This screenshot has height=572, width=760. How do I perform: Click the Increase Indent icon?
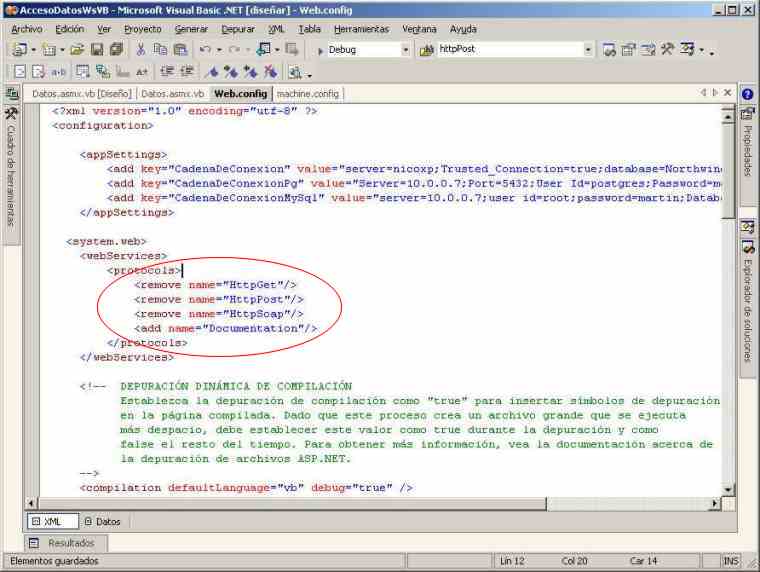click(x=187, y=72)
